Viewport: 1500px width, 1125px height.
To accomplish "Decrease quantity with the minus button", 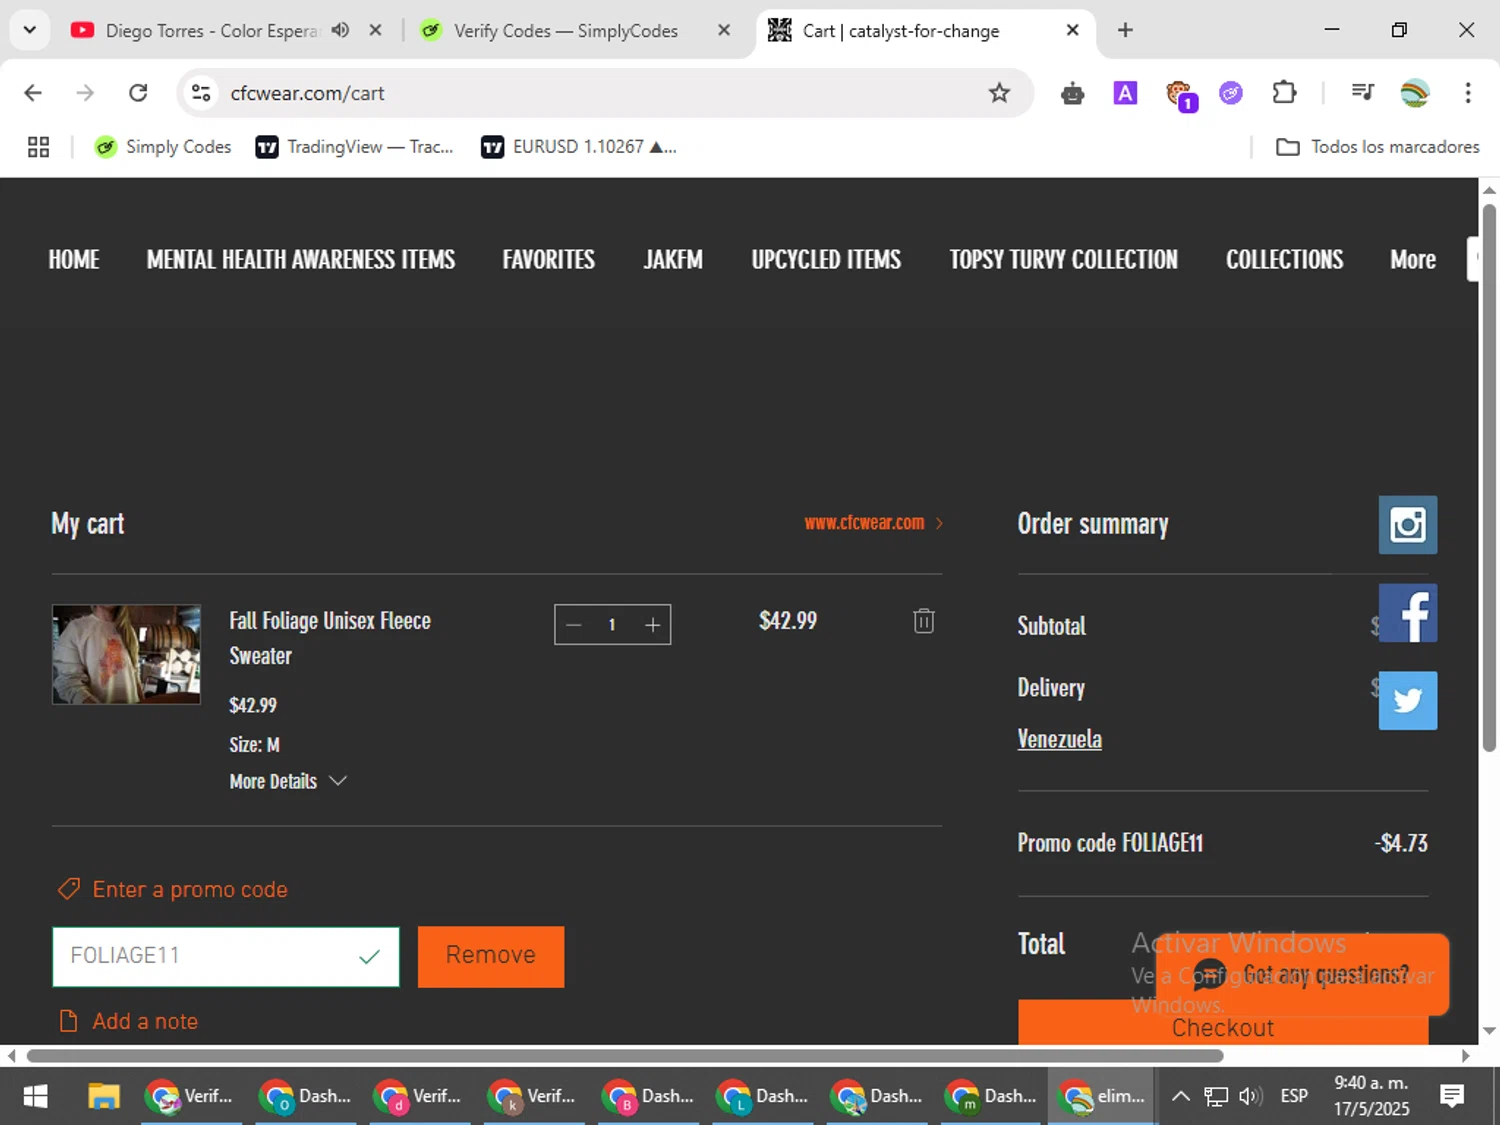I will pyautogui.click(x=574, y=625).
